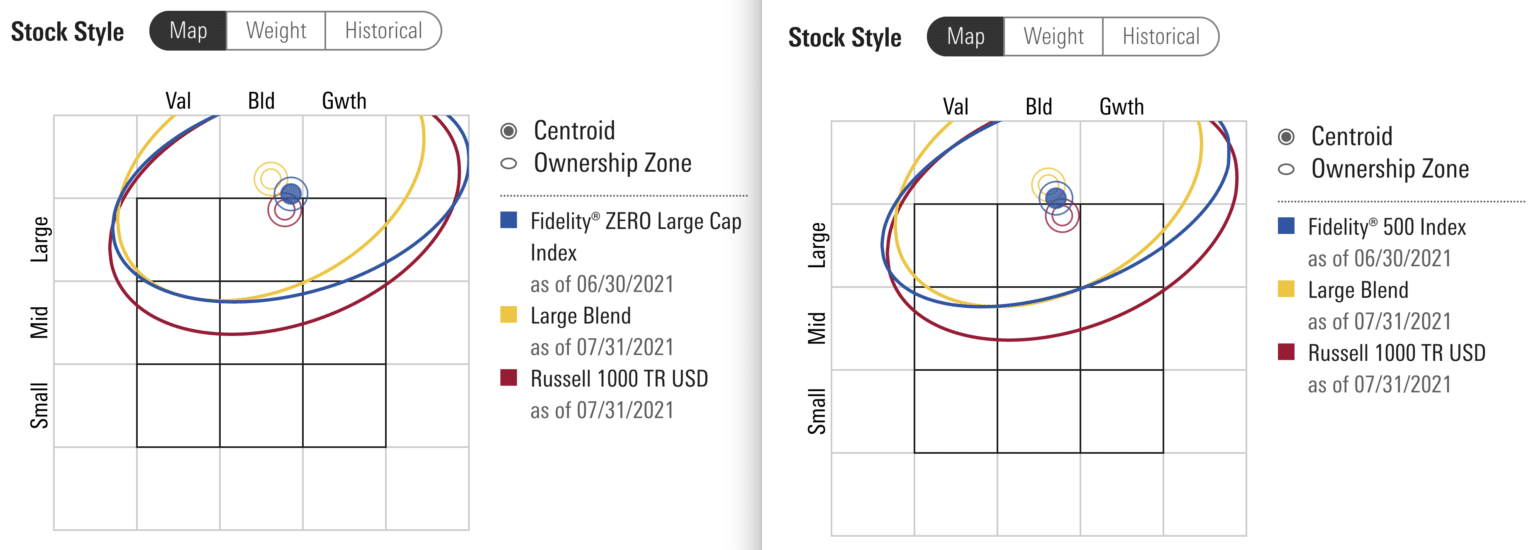1536x550 pixels.
Task: Click Ownership Zone icon in left legend
Action: 509,163
